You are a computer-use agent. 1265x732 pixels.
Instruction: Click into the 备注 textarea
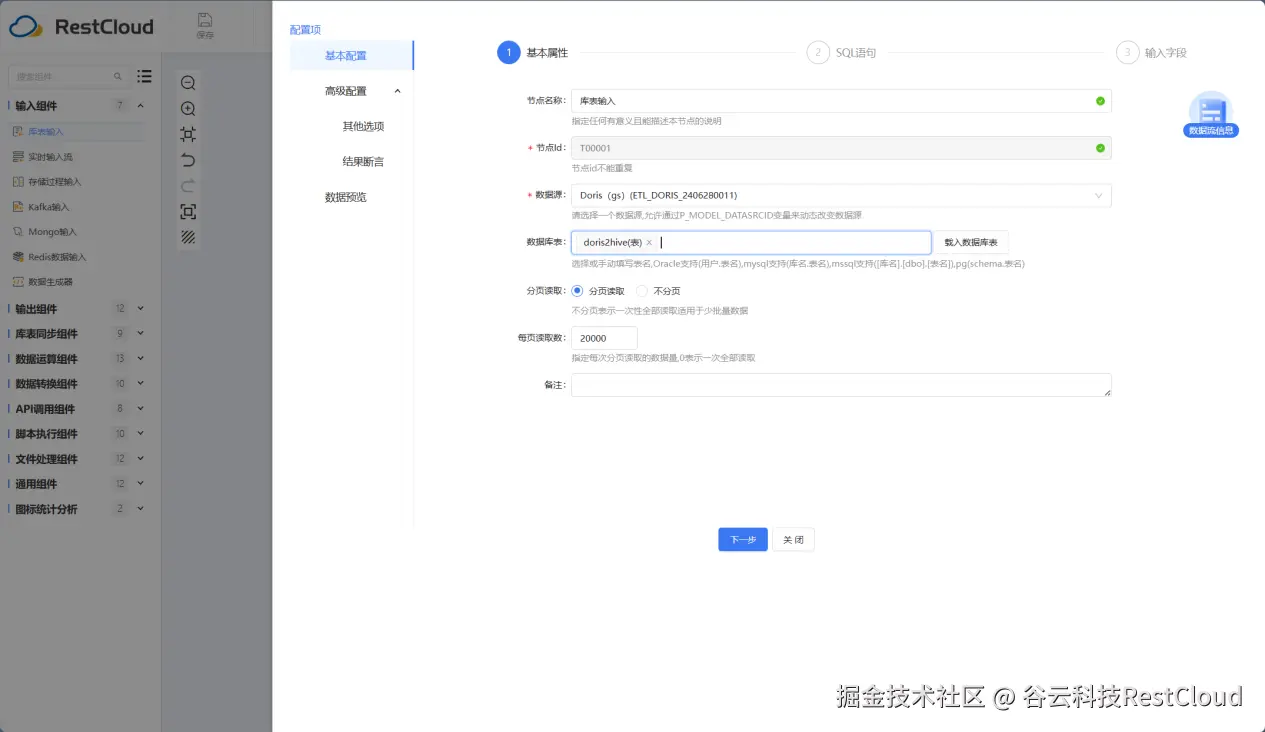[841, 385]
